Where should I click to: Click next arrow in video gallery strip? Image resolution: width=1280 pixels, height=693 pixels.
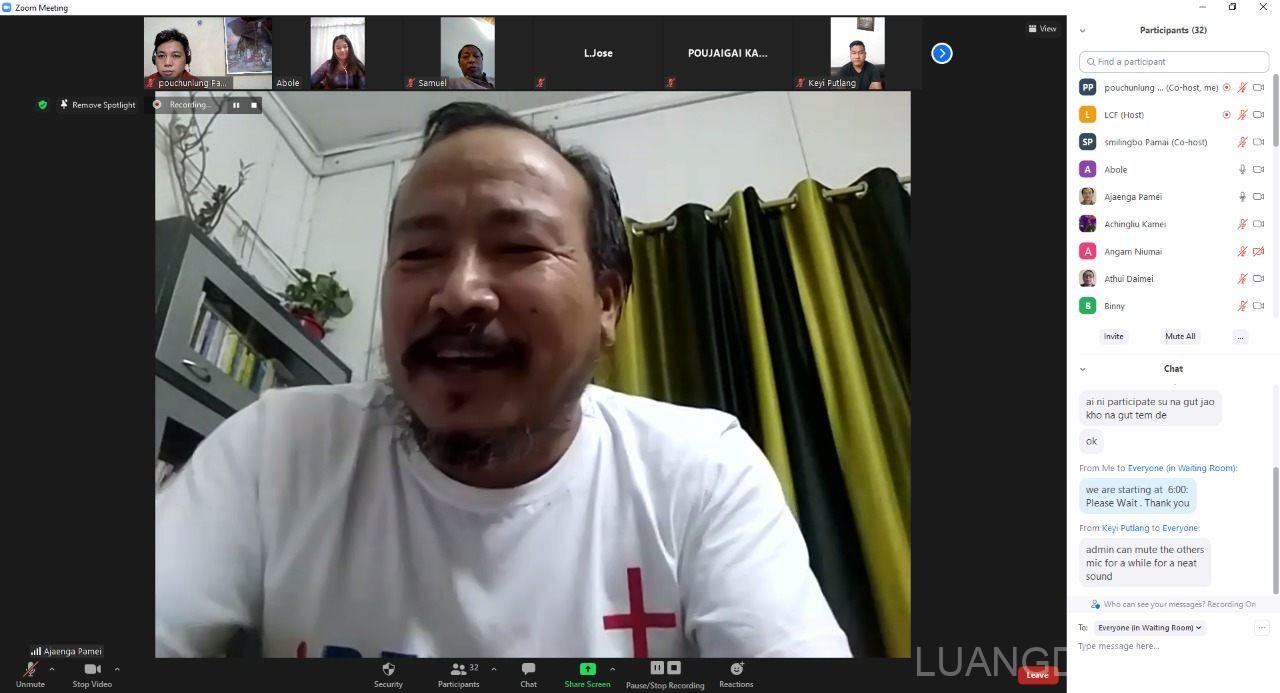[x=941, y=54]
